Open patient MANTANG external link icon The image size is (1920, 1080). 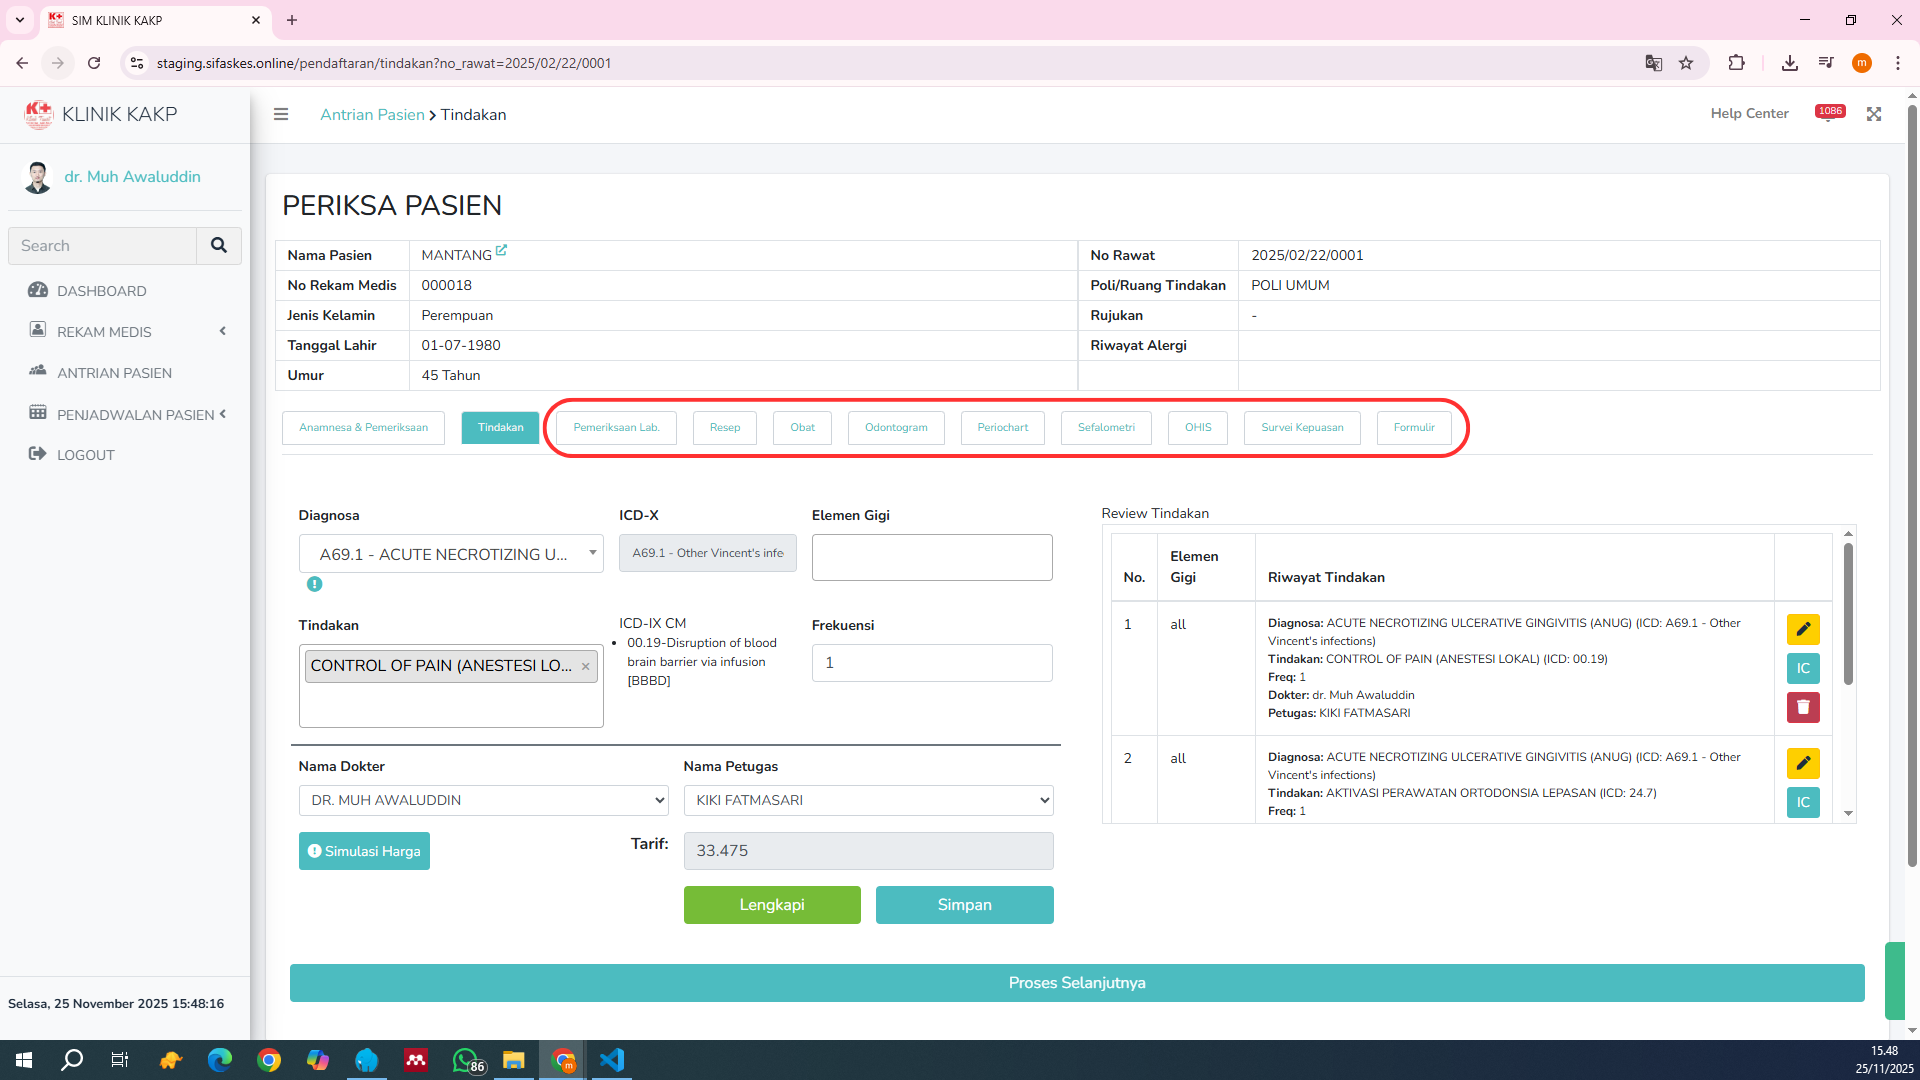coord(501,251)
